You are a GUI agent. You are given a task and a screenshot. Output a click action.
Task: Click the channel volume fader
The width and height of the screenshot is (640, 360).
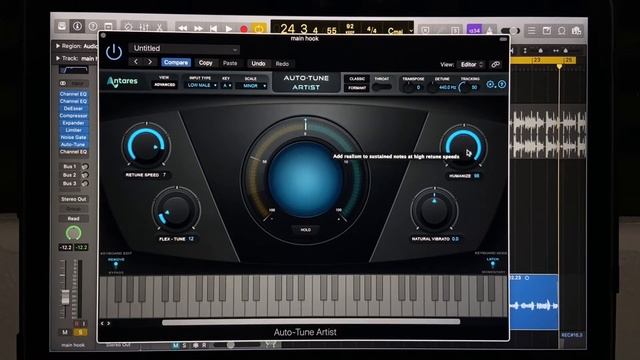(65, 296)
